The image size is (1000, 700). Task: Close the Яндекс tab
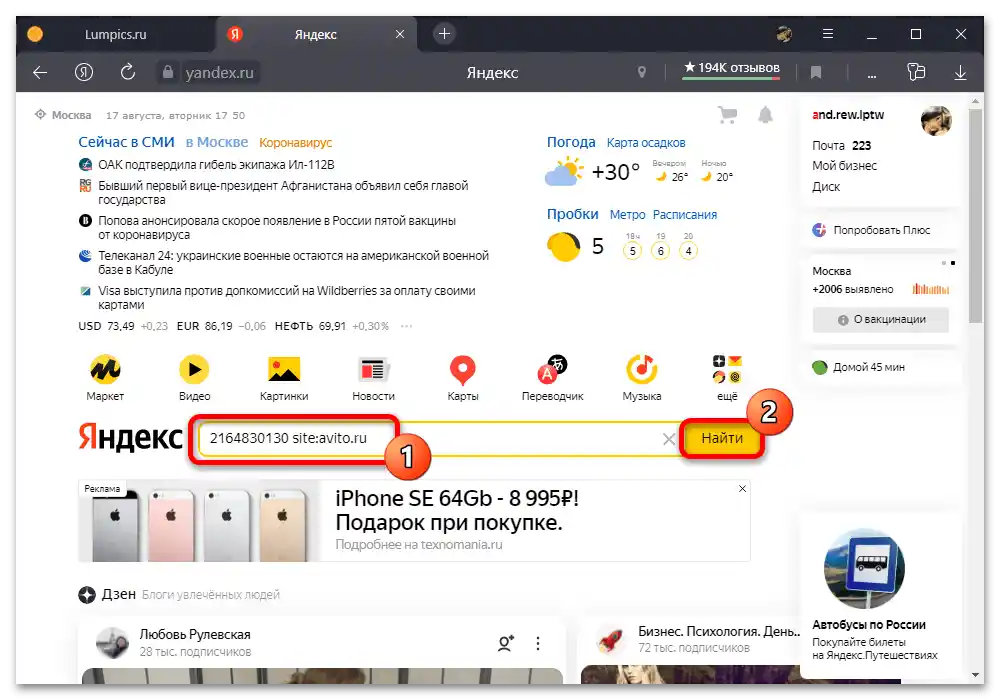400,34
